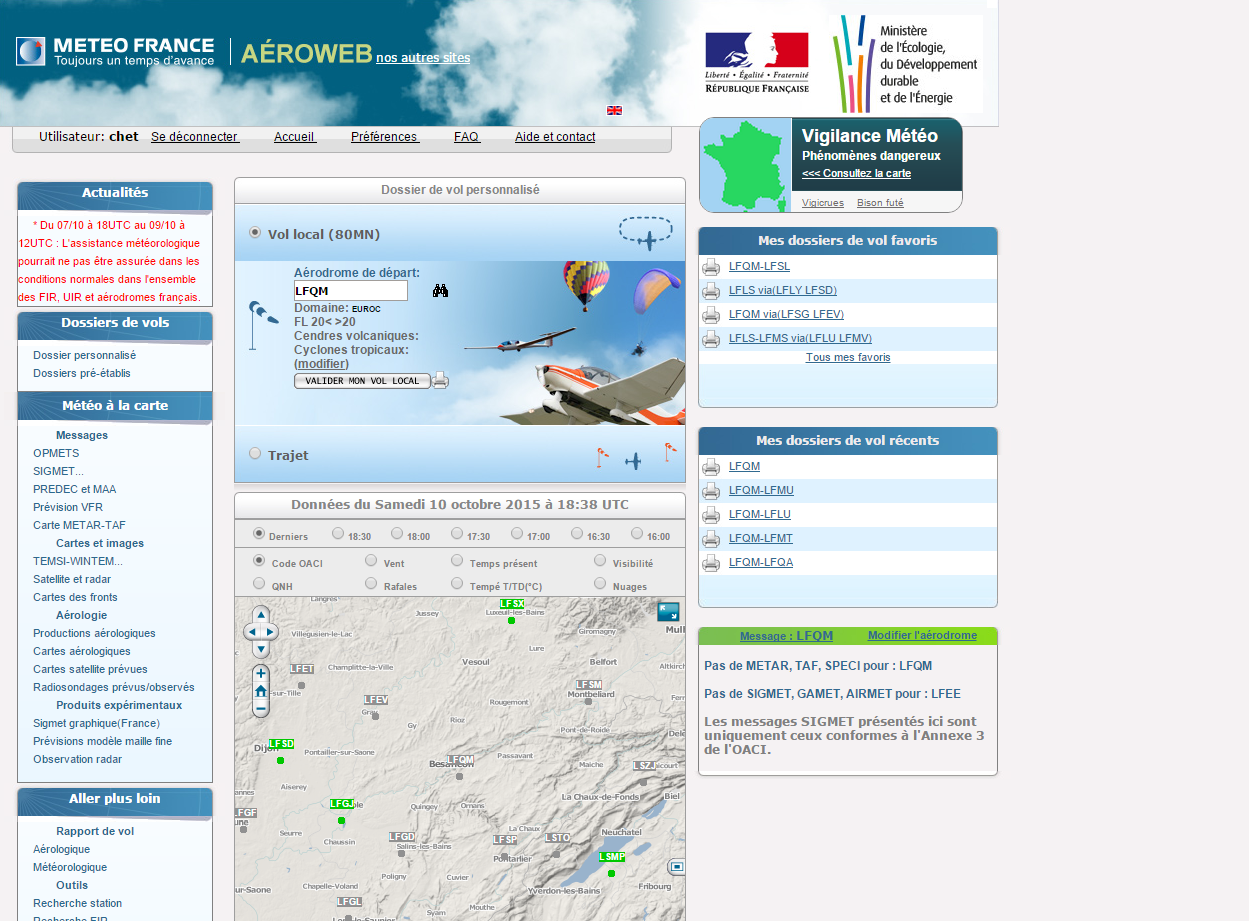1249x921 pixels.
Task: Open Aide et contact menu
Action: click(x=555, y=137)
